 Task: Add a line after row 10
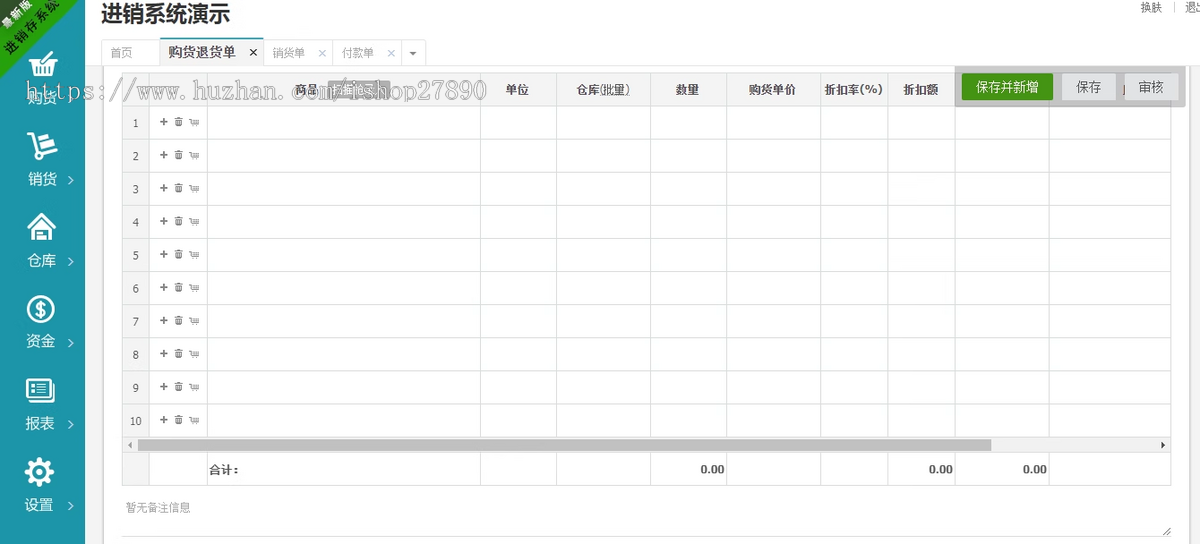click(x=164, y=419)
